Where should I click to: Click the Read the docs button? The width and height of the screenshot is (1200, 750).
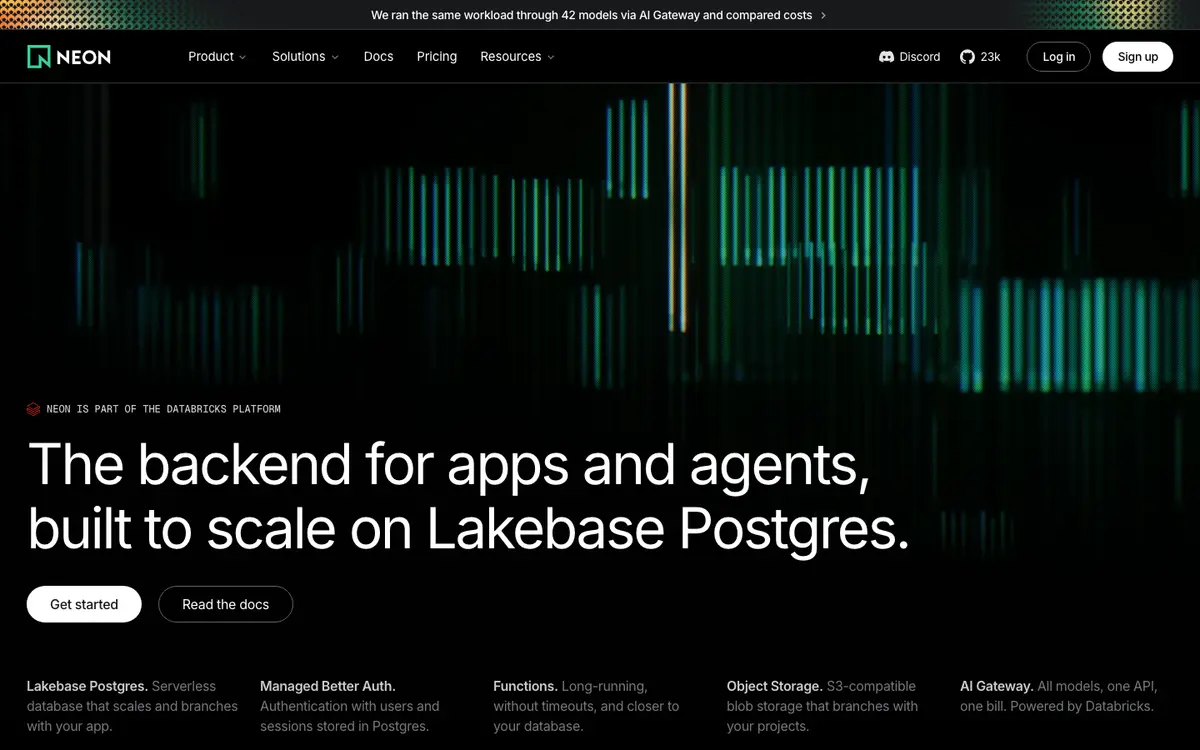point(226,604)
